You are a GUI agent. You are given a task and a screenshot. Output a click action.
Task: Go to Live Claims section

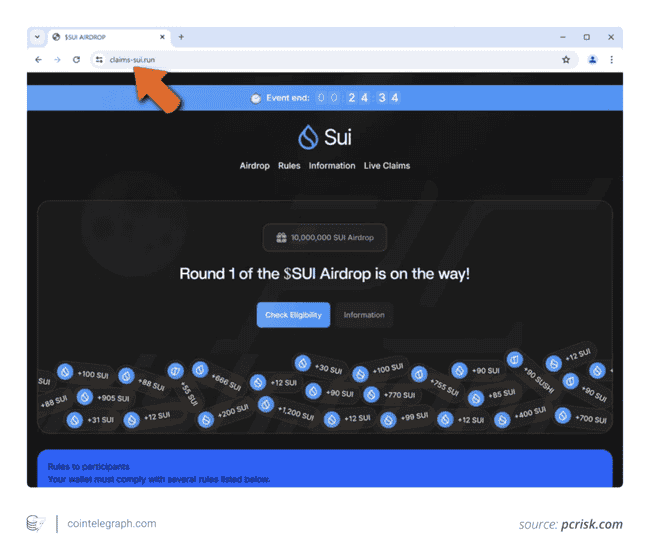click(x=387, y=166)
